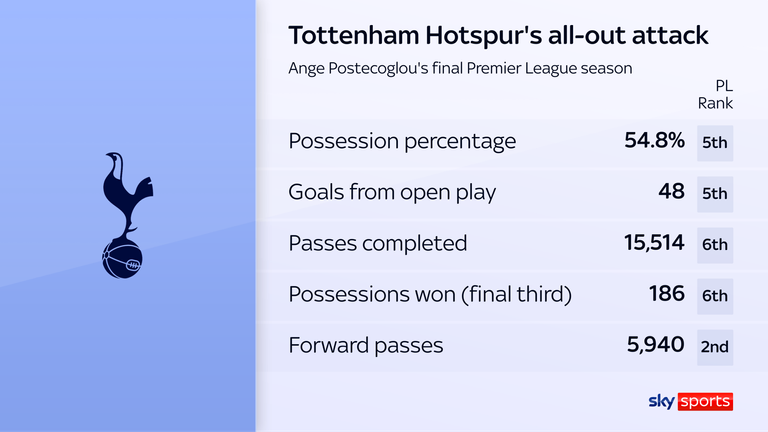
Task: Click the football beneath the cockerel
Action: [122, 261]
